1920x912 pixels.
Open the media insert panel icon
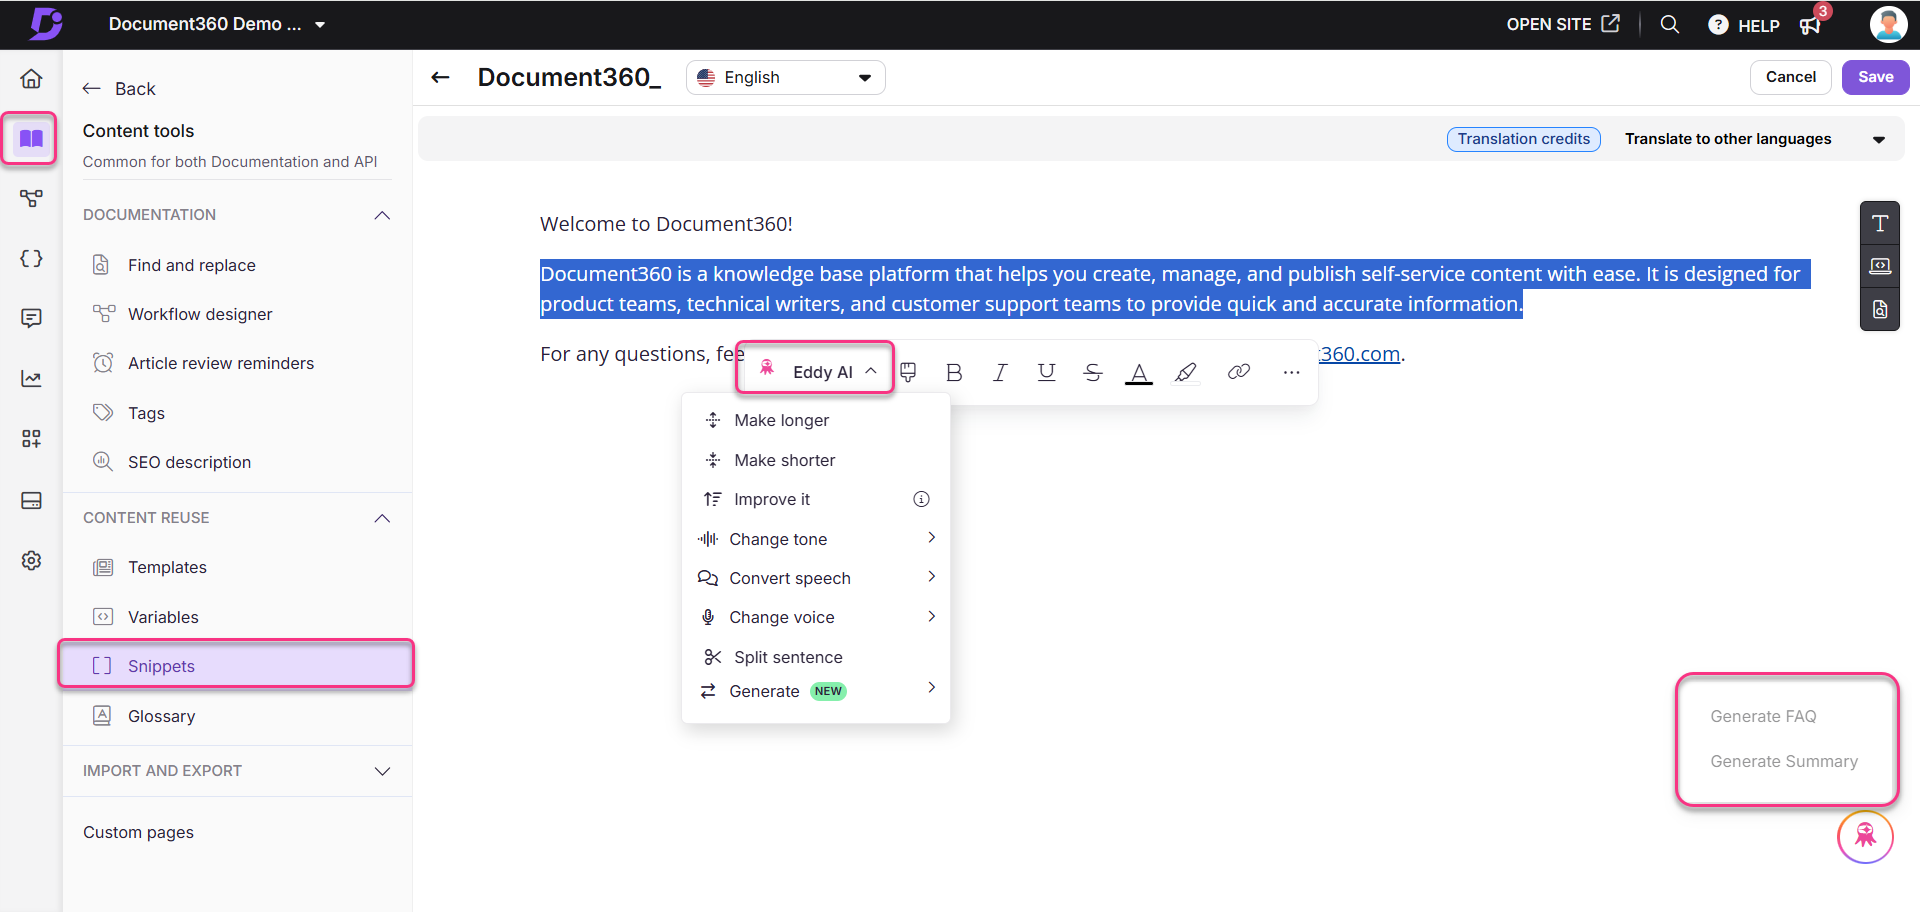click(1880, 266)
